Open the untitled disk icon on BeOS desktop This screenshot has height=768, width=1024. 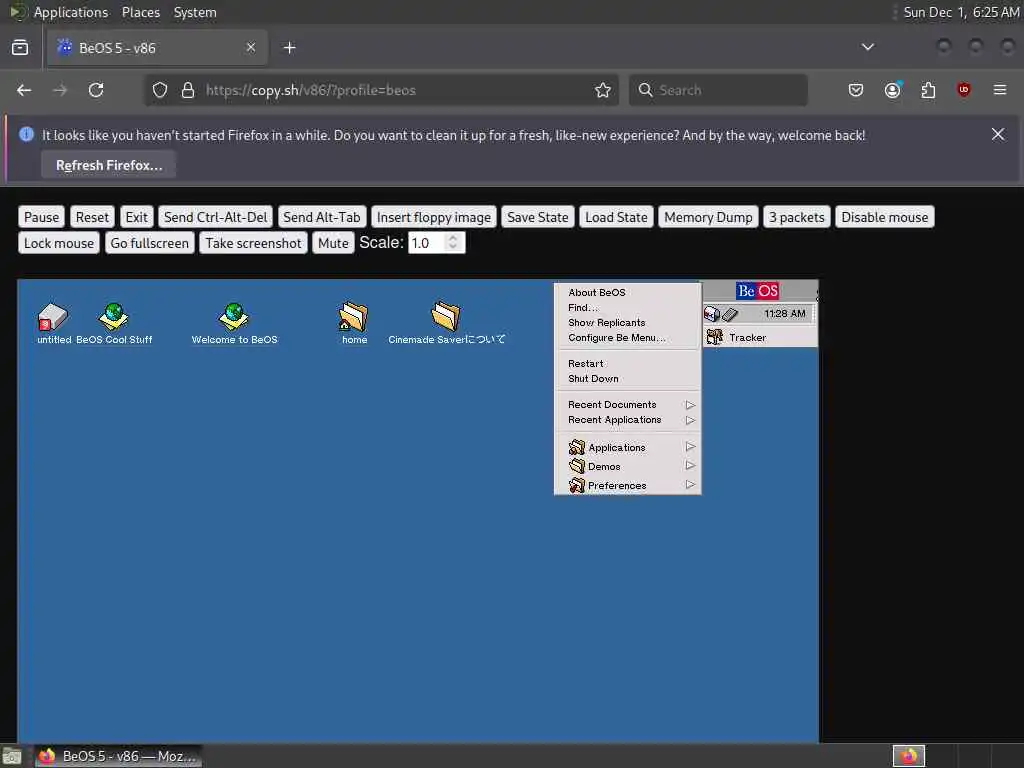point(53,317)
